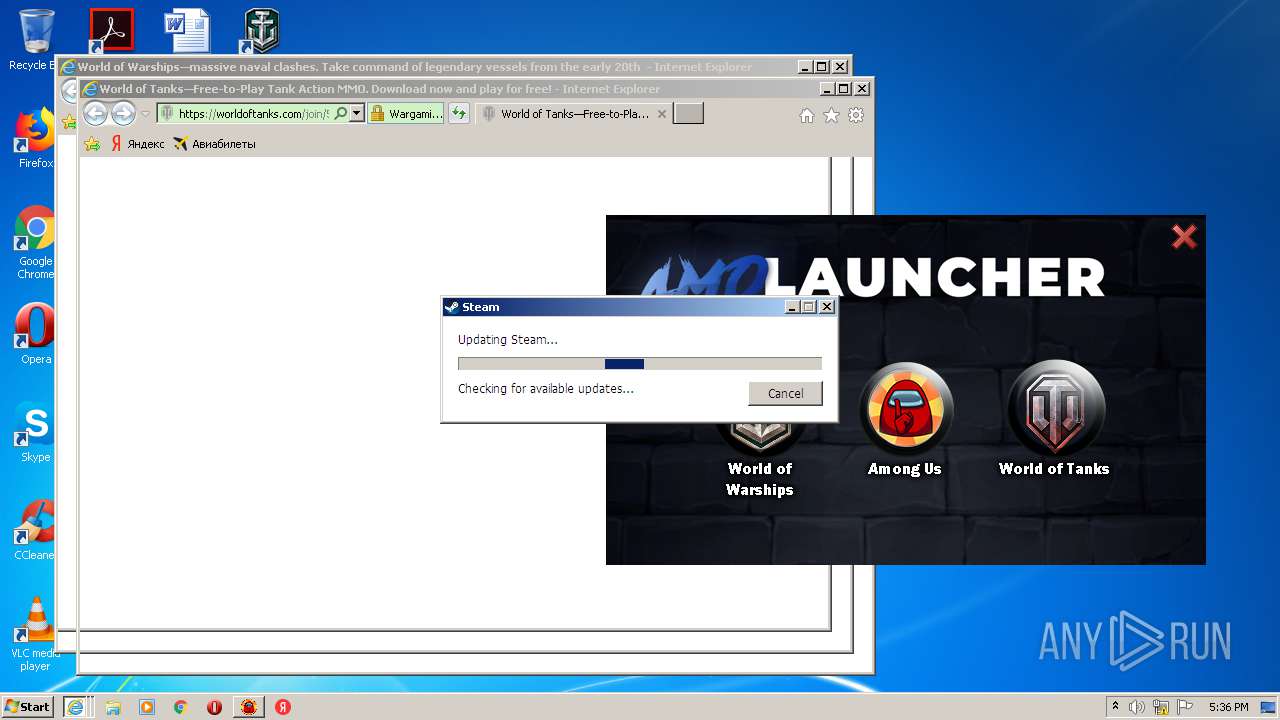Click Steam logo in the dialog title bar
This screenshot has height=720, width=1280.
point(452,307)
